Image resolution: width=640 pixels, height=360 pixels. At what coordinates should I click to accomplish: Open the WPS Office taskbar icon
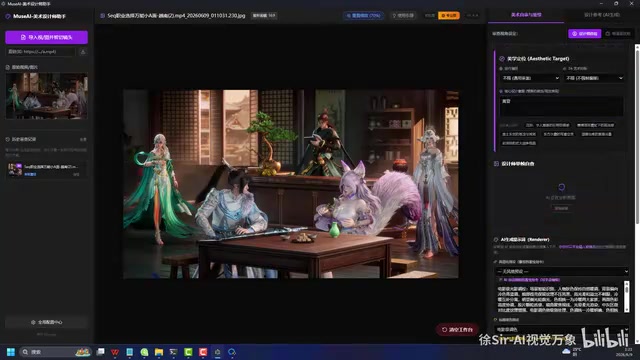coord(115,352)
